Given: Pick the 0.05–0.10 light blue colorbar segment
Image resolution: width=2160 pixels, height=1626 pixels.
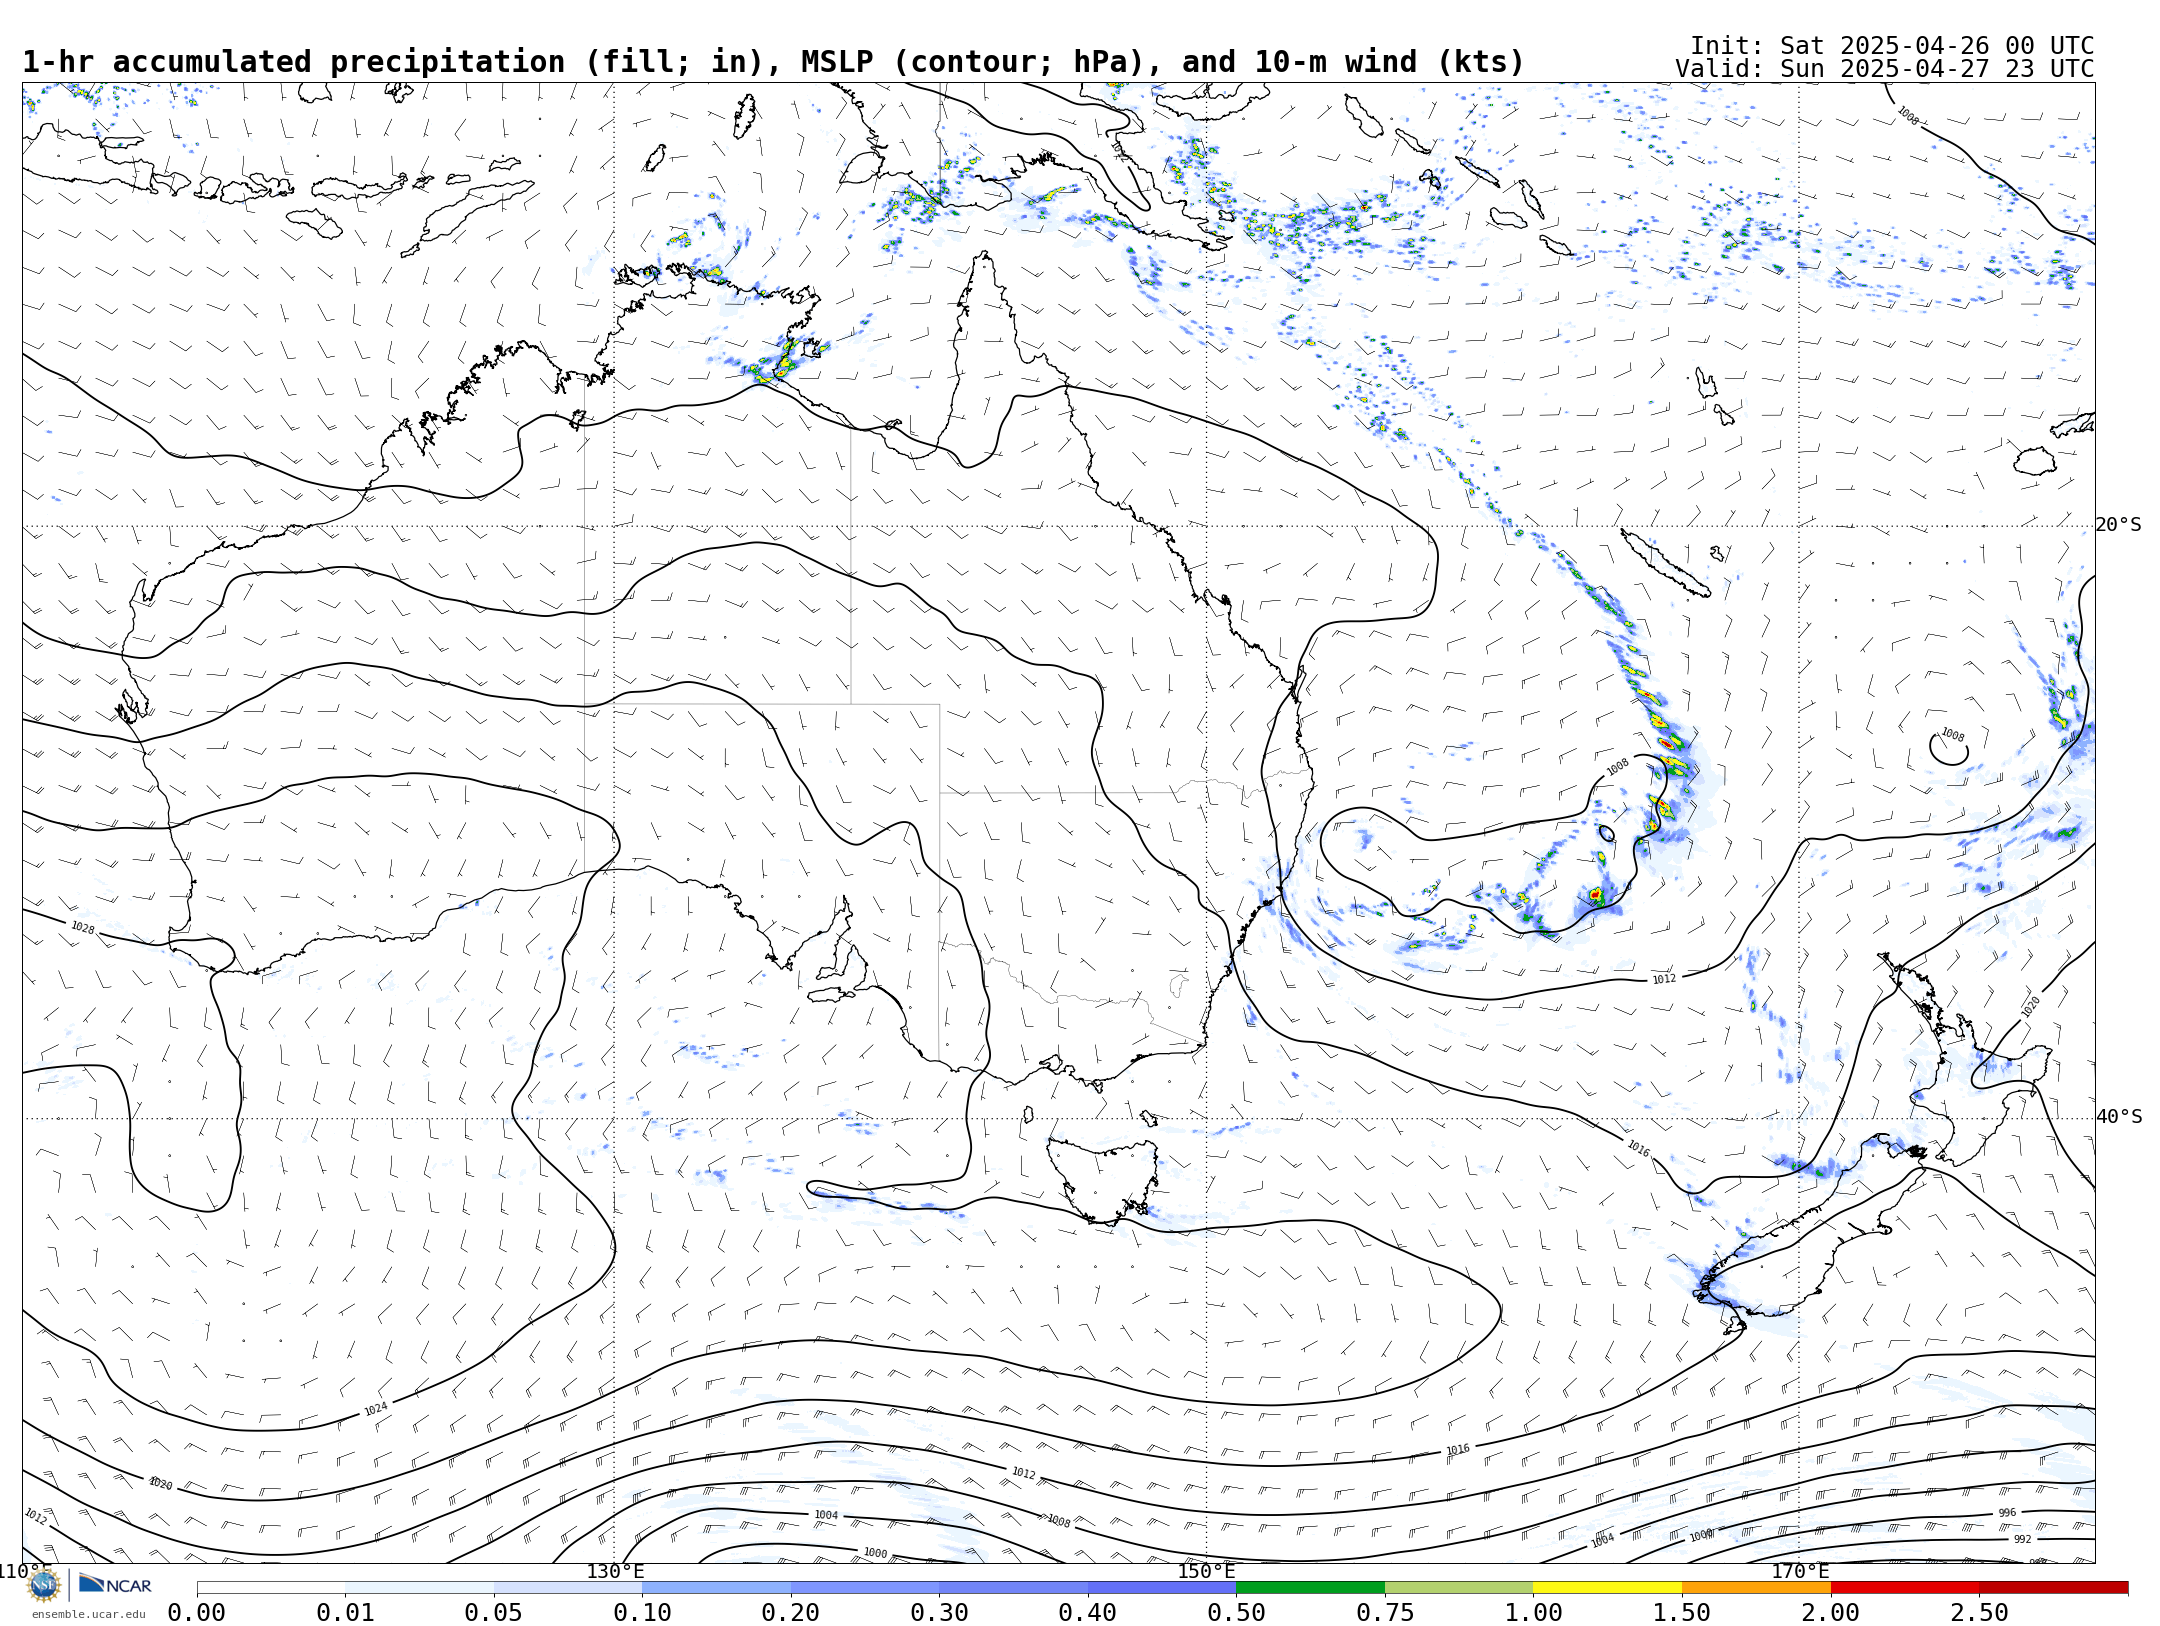Looking at the screenshot, I should [x=568, y=1588].
